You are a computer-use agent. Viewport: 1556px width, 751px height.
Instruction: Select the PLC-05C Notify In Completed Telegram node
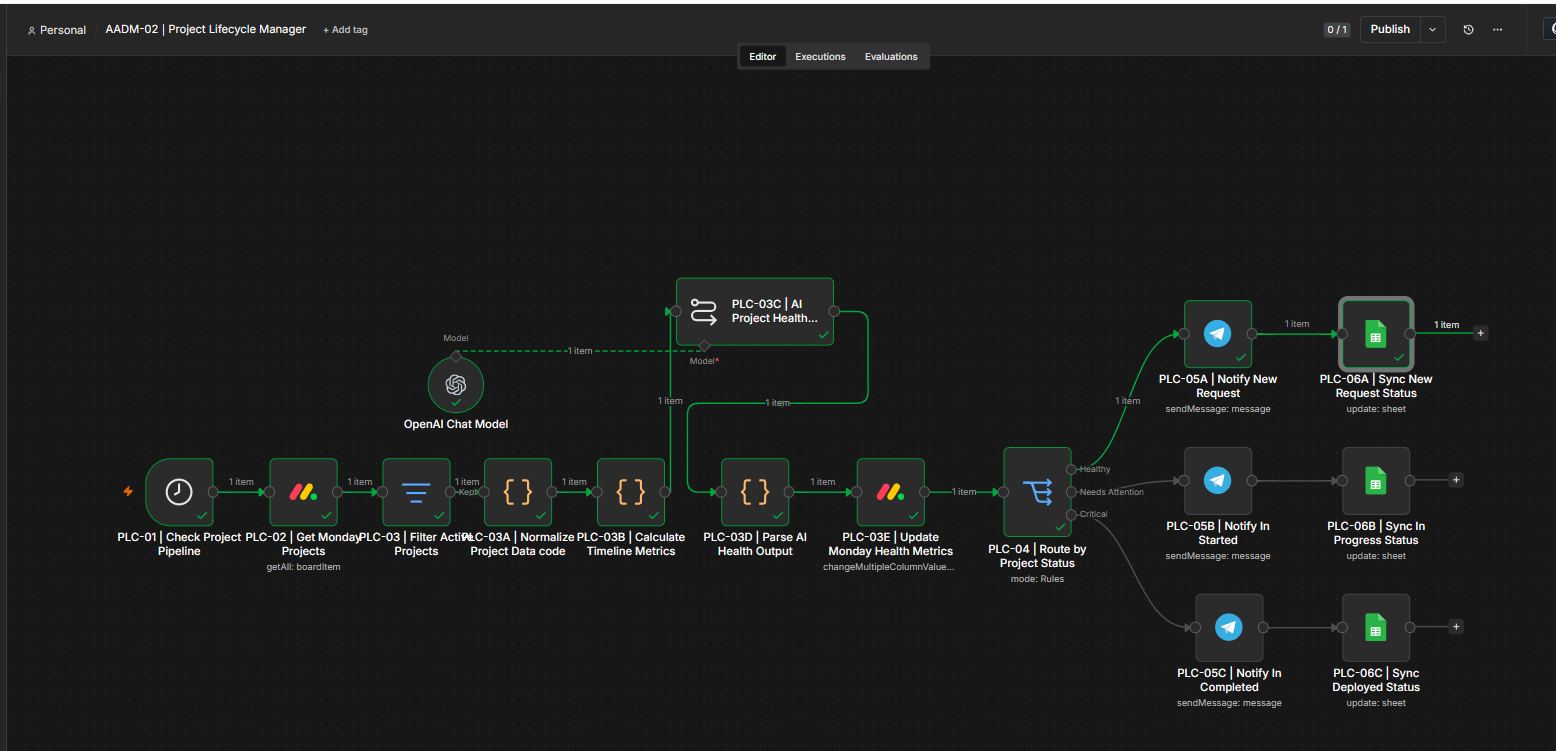coord(1229,628)
